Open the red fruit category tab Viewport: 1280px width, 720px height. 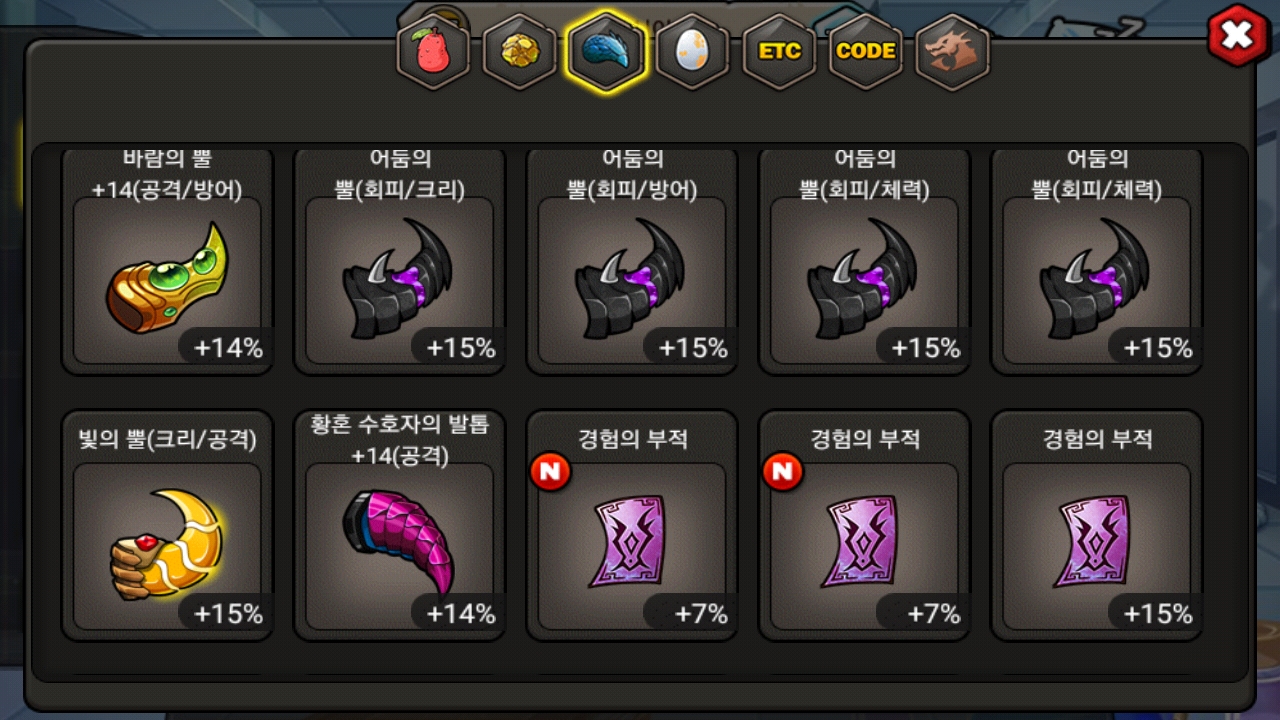433,52
